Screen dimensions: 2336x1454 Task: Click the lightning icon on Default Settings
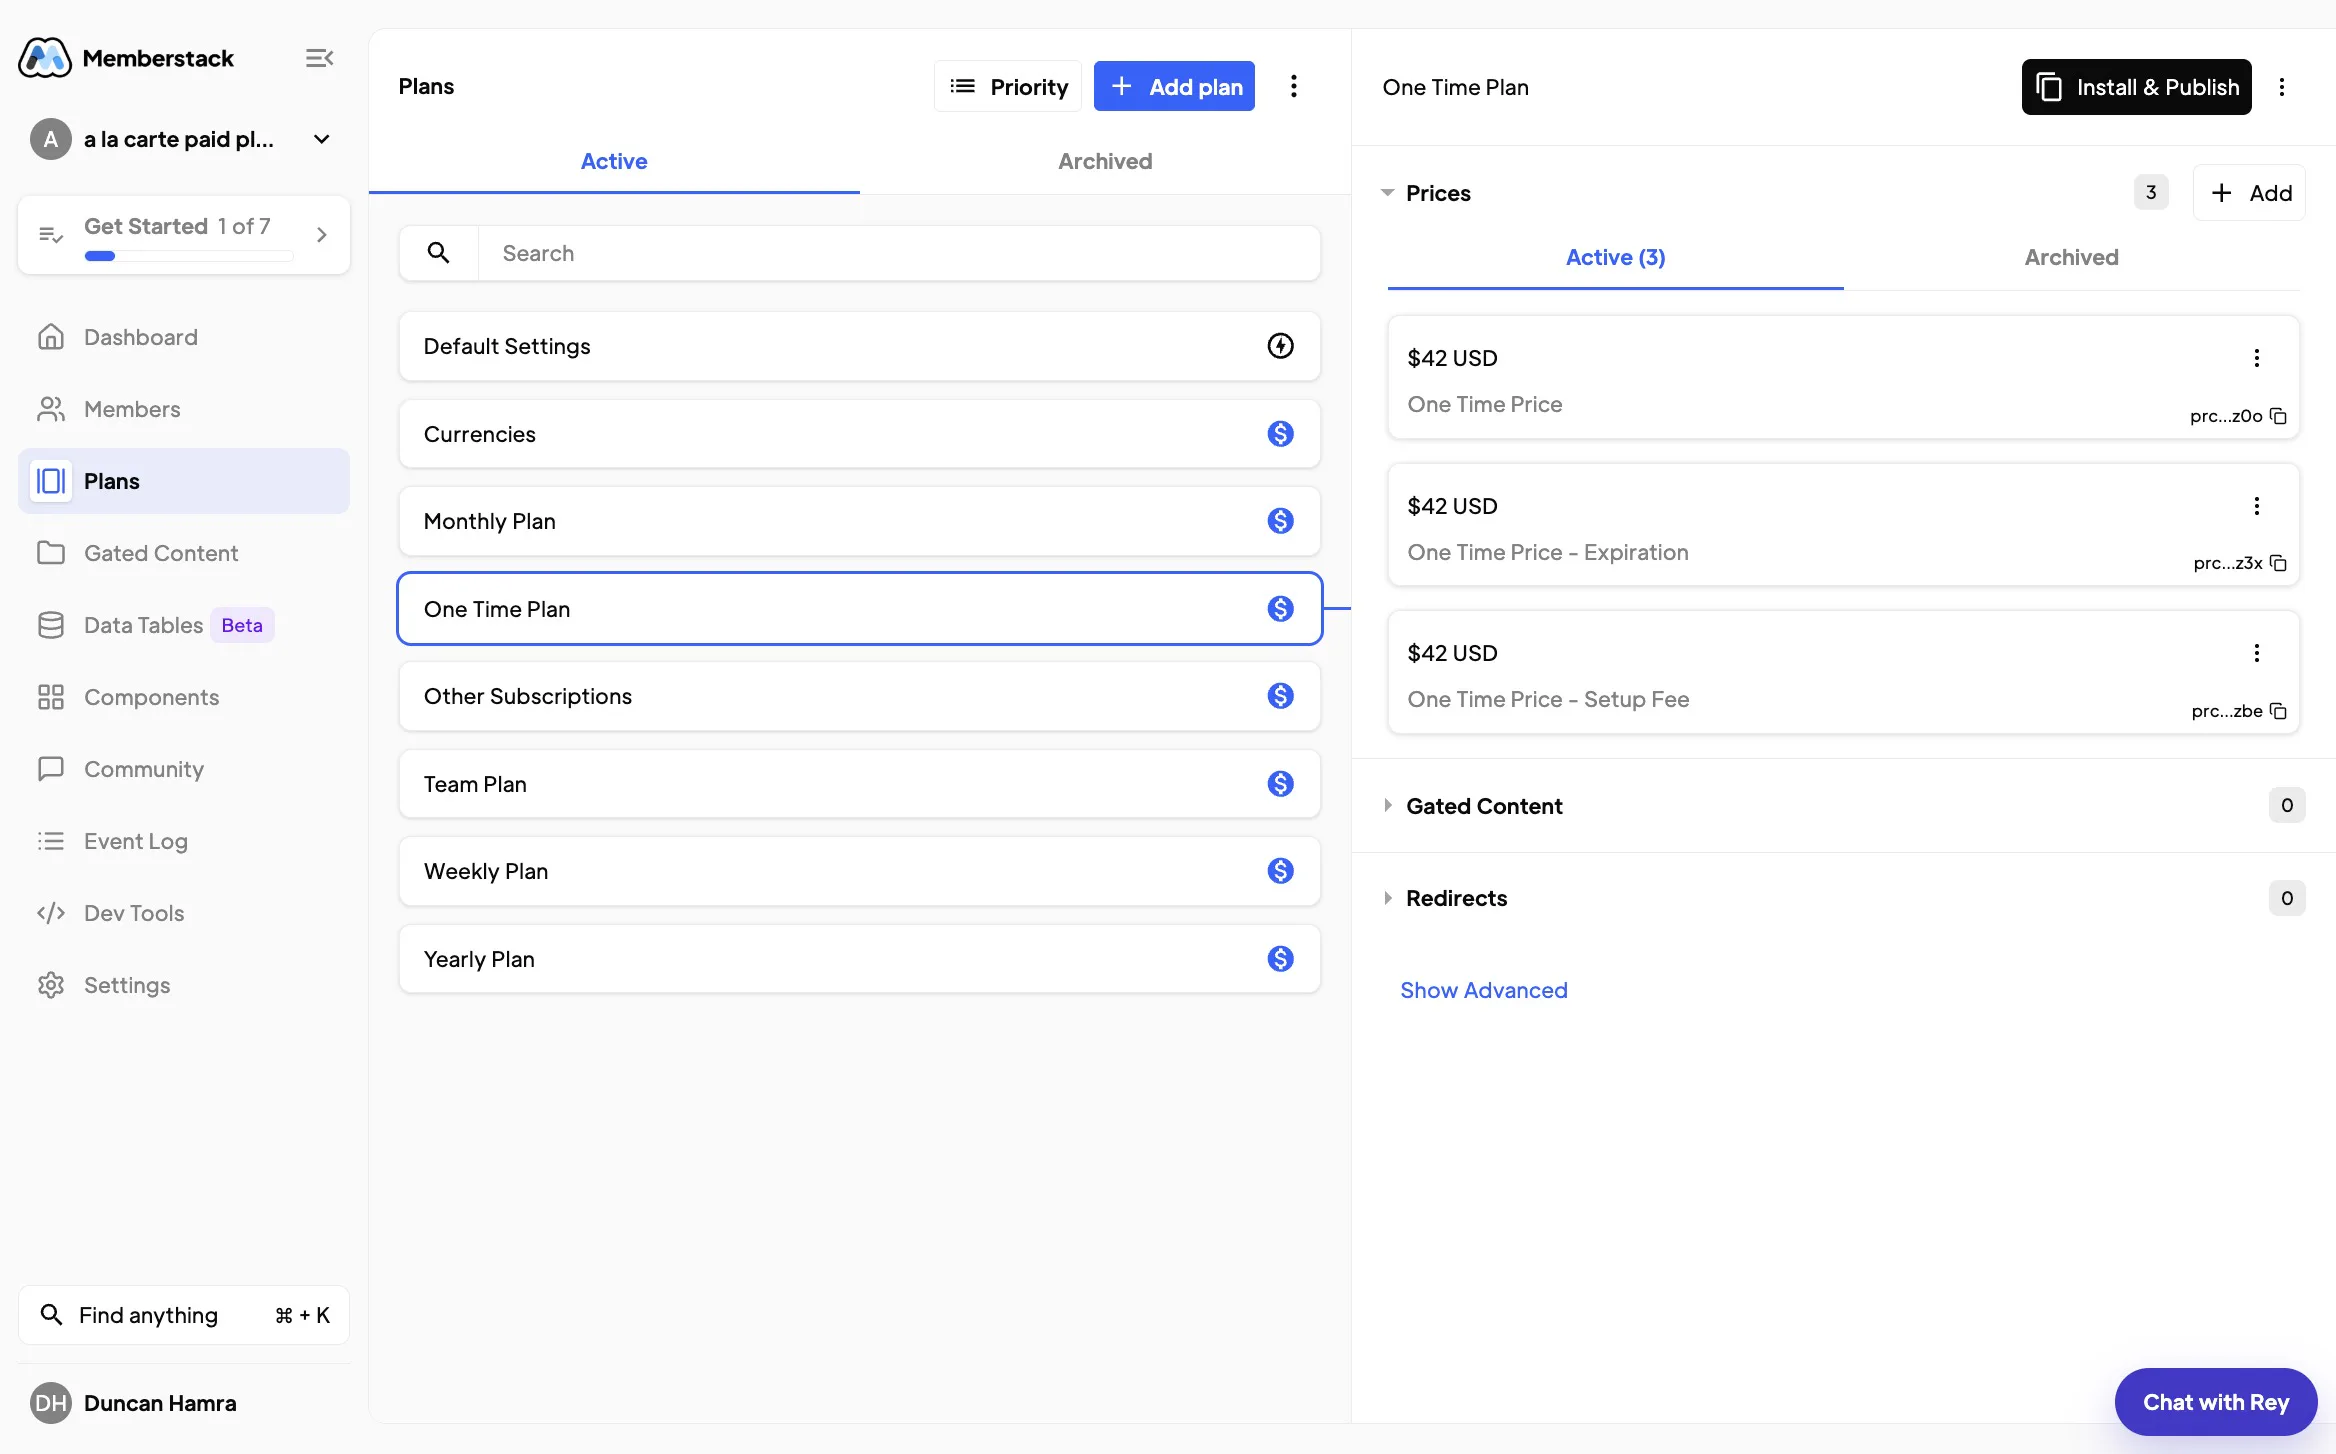(1281, 346)
